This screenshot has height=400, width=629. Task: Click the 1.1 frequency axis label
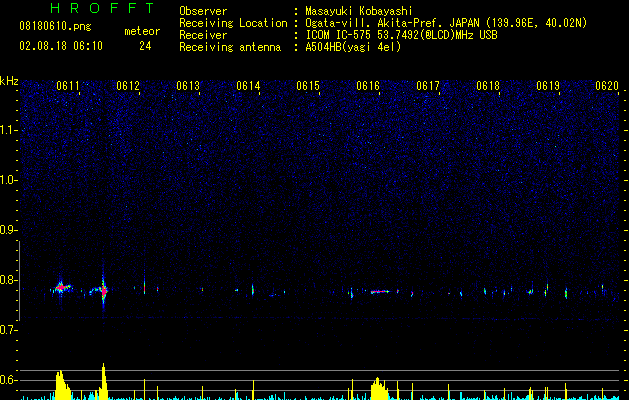coord(8,130)
